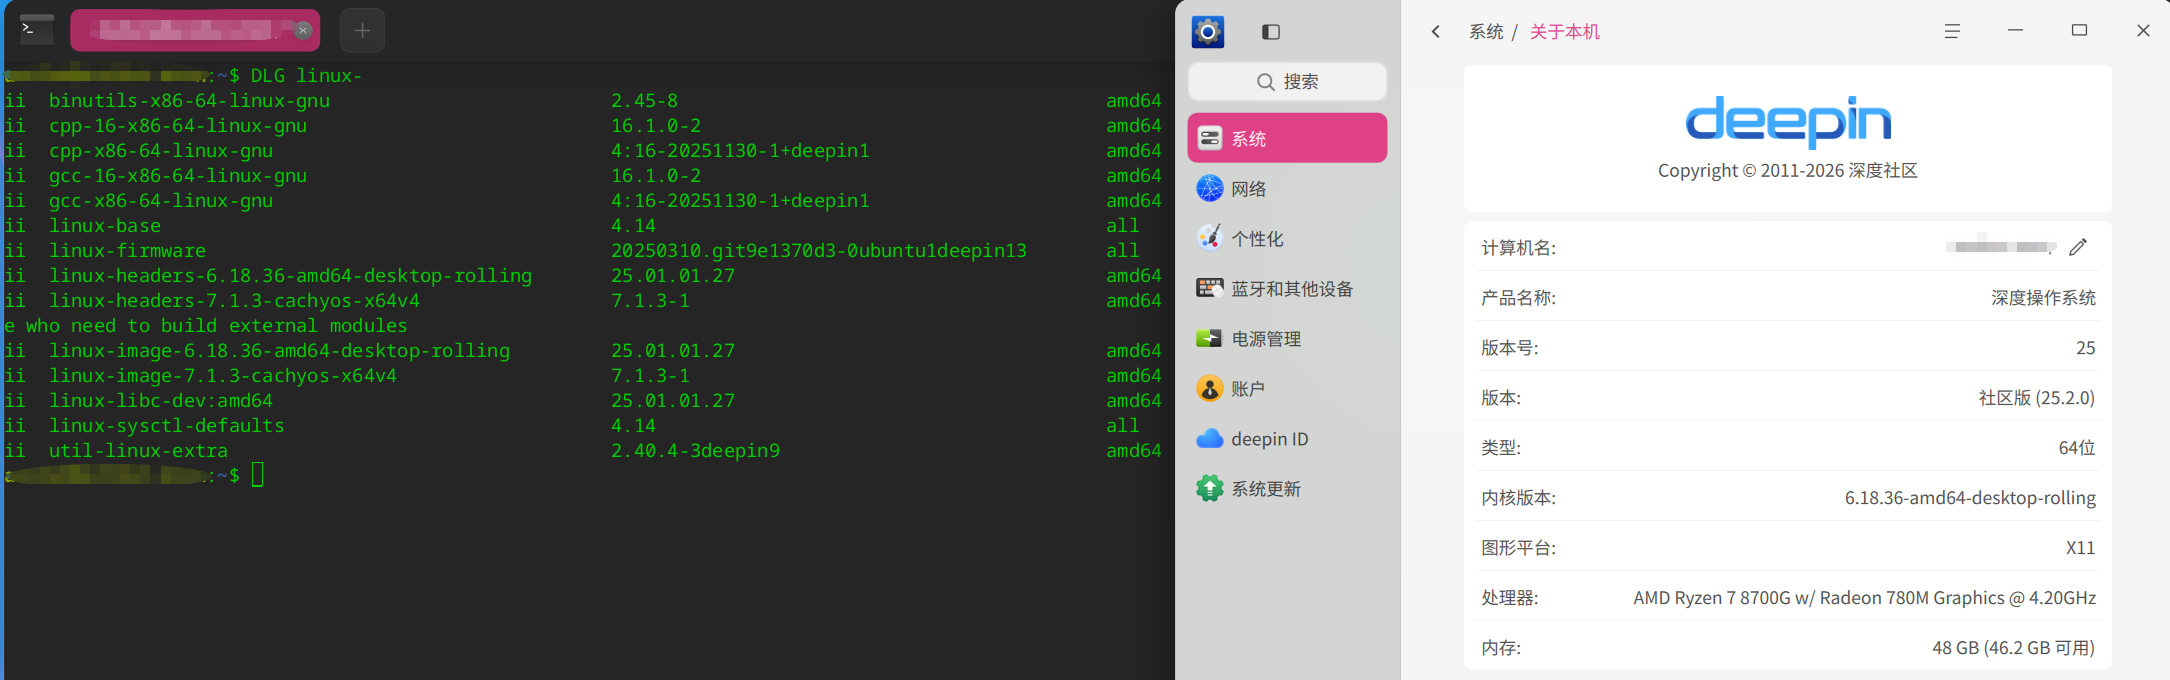Click the 个性化 paintbrush icon
Screen dimensions: 2170x680
click(1210, 238)
